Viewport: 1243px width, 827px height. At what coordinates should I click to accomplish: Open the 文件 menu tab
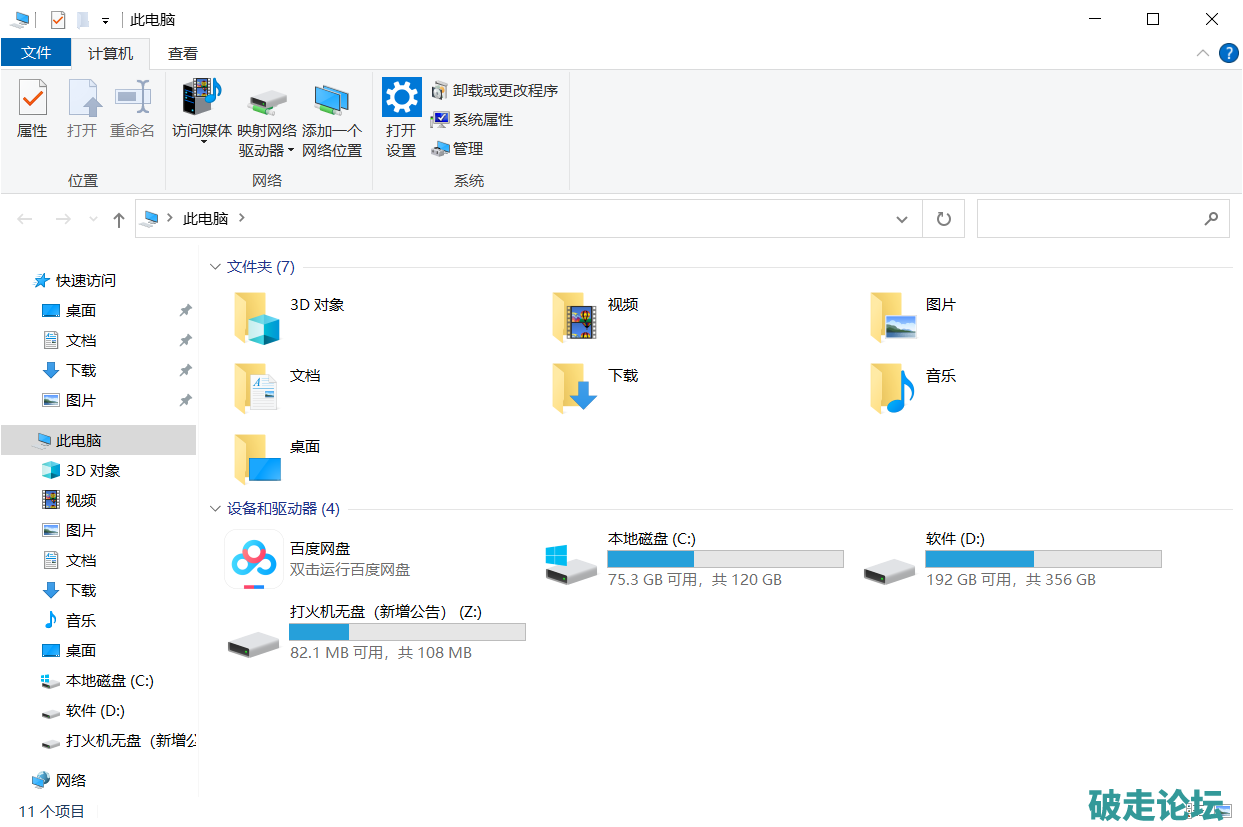(x=36, y=53)
